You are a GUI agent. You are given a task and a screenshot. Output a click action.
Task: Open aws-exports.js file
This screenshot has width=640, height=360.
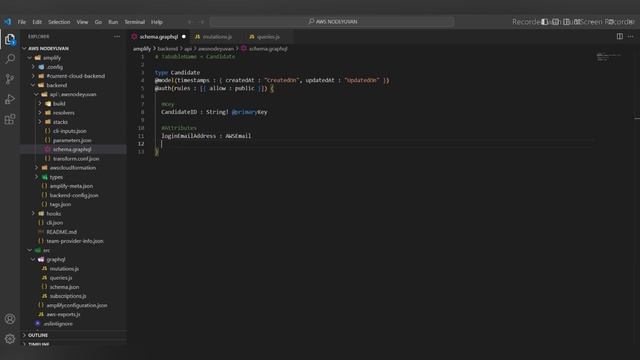click(63, 314)
